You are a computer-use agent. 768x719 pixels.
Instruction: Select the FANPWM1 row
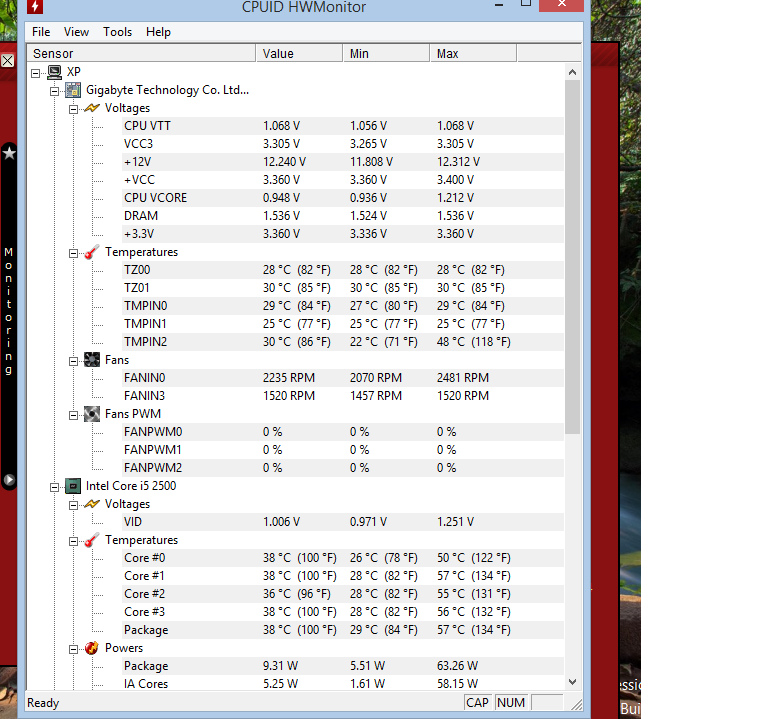(343, 450)
